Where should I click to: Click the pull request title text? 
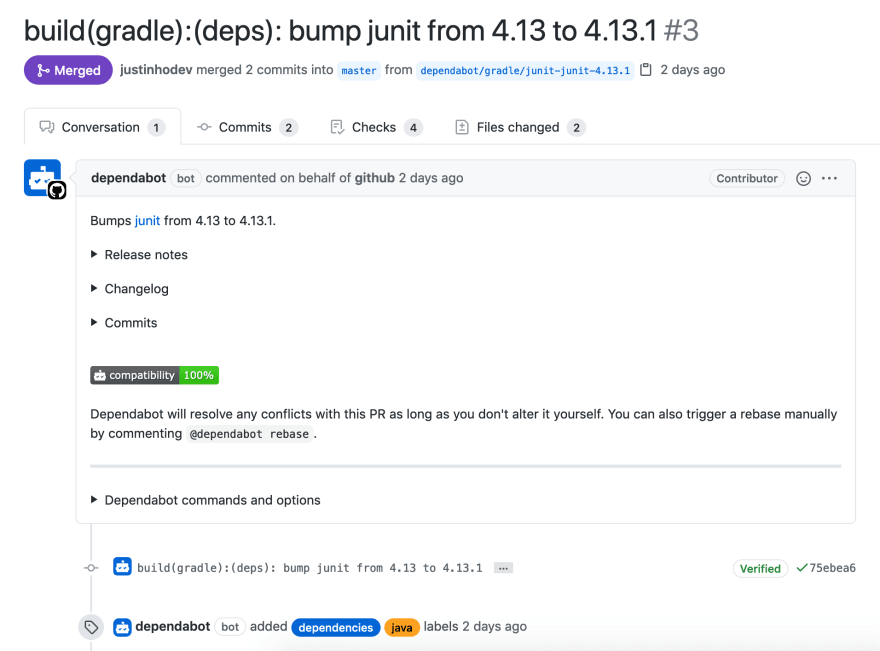pyautogui.click(x=340, y=30)
